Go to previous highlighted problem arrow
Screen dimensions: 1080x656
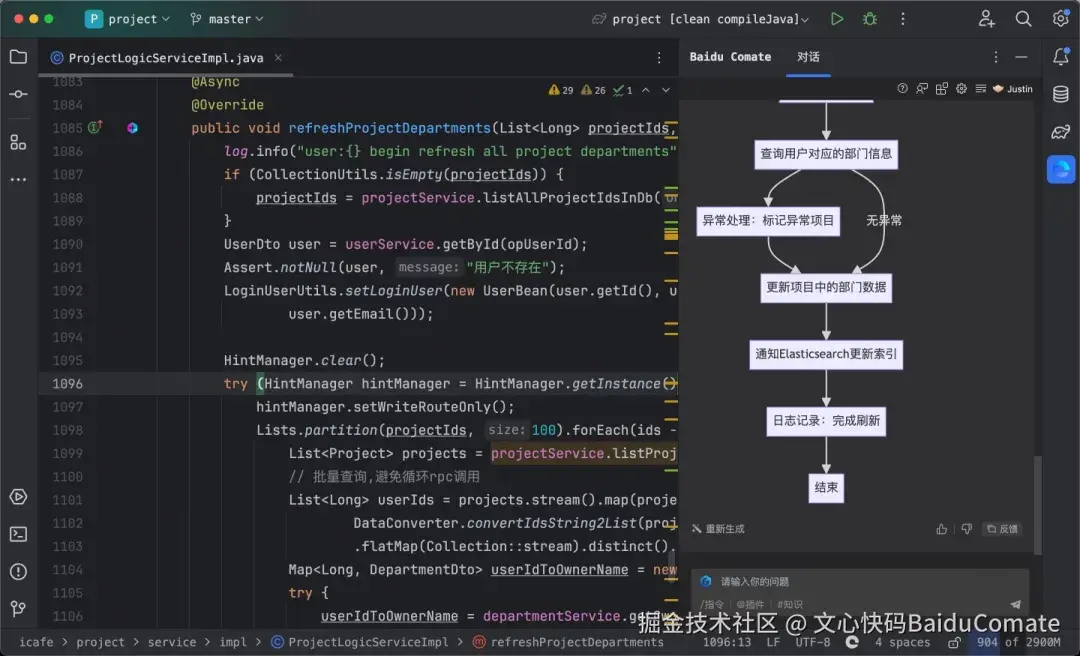click(645, 90)
